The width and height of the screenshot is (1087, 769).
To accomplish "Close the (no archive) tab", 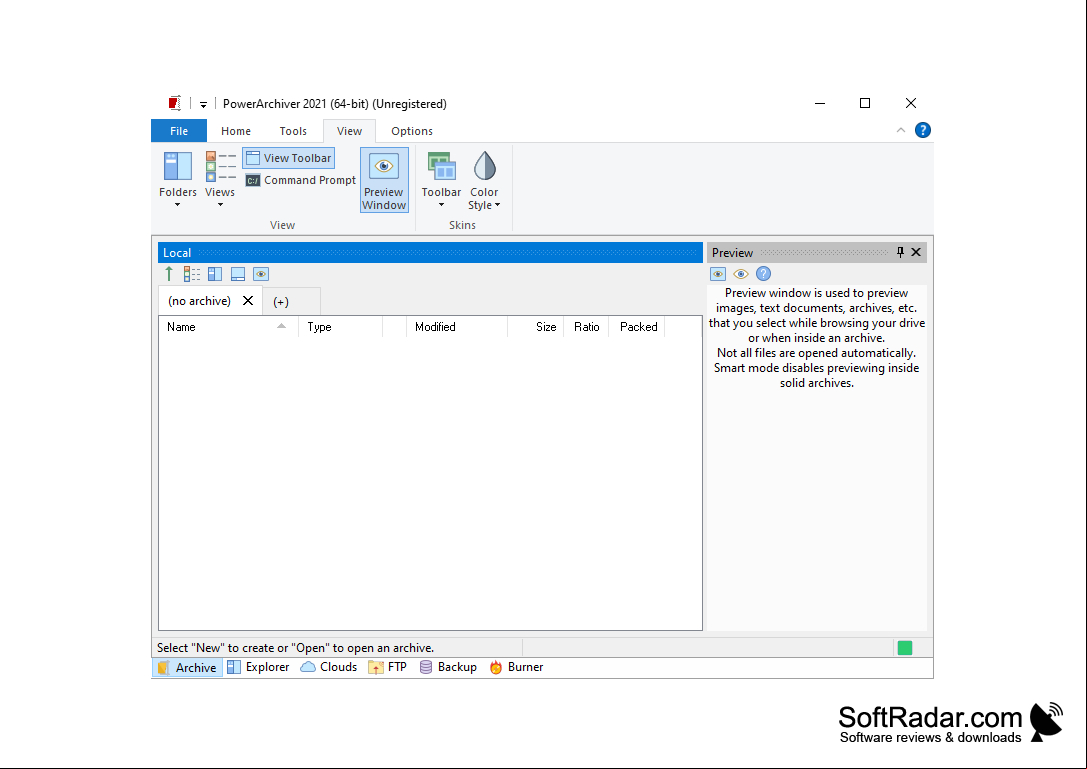I will click(248, 300).
